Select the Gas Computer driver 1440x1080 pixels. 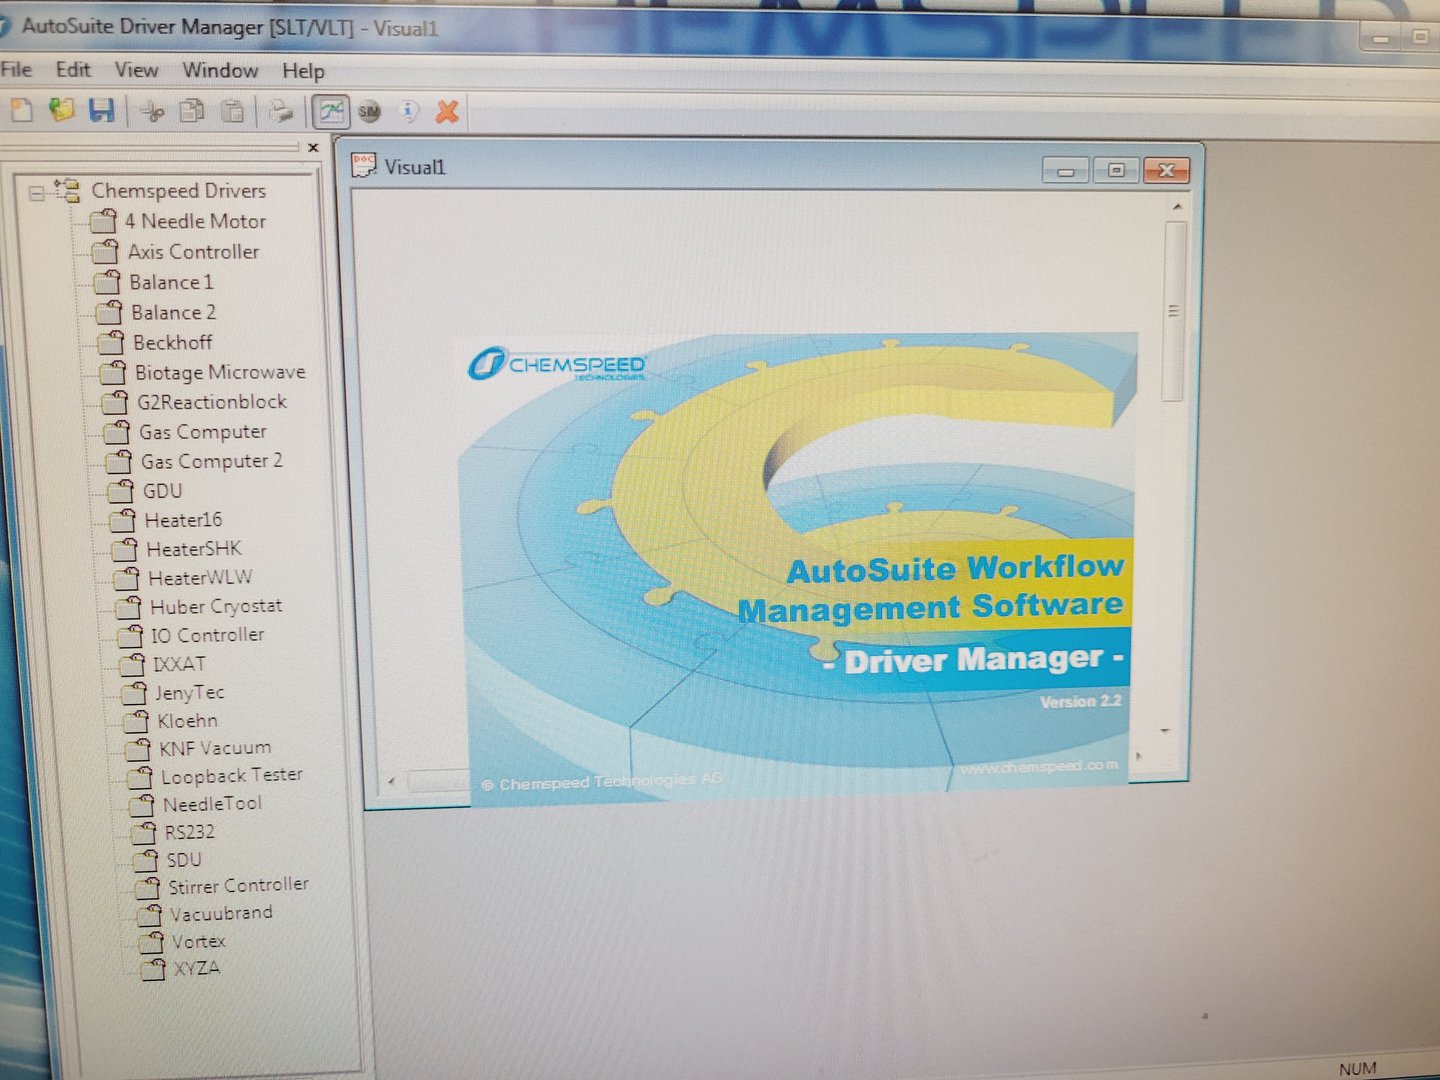tap(203, 432)
